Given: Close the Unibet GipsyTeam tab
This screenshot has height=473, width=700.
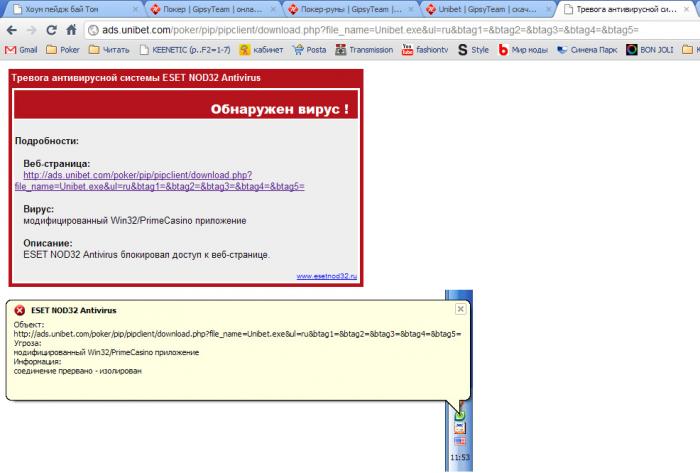Looking at the screenshot, I should [x=548, y=9].
